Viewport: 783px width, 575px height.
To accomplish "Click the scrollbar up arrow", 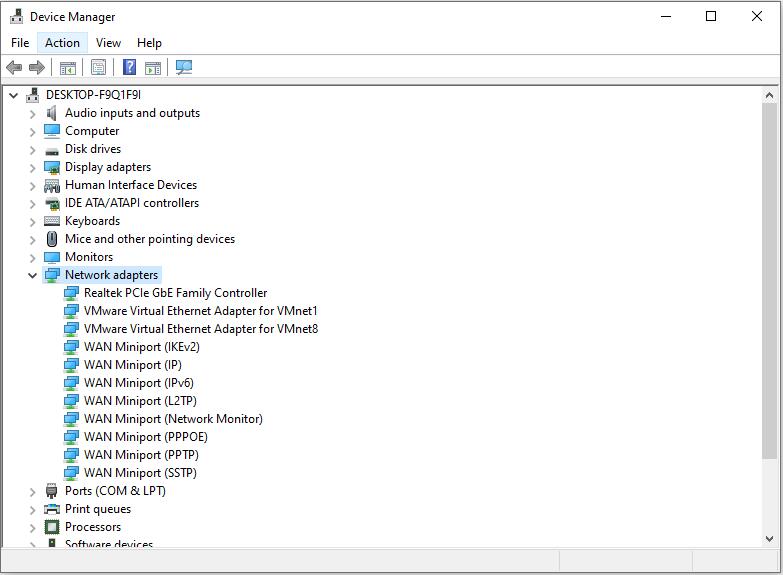I will [769, 95].
